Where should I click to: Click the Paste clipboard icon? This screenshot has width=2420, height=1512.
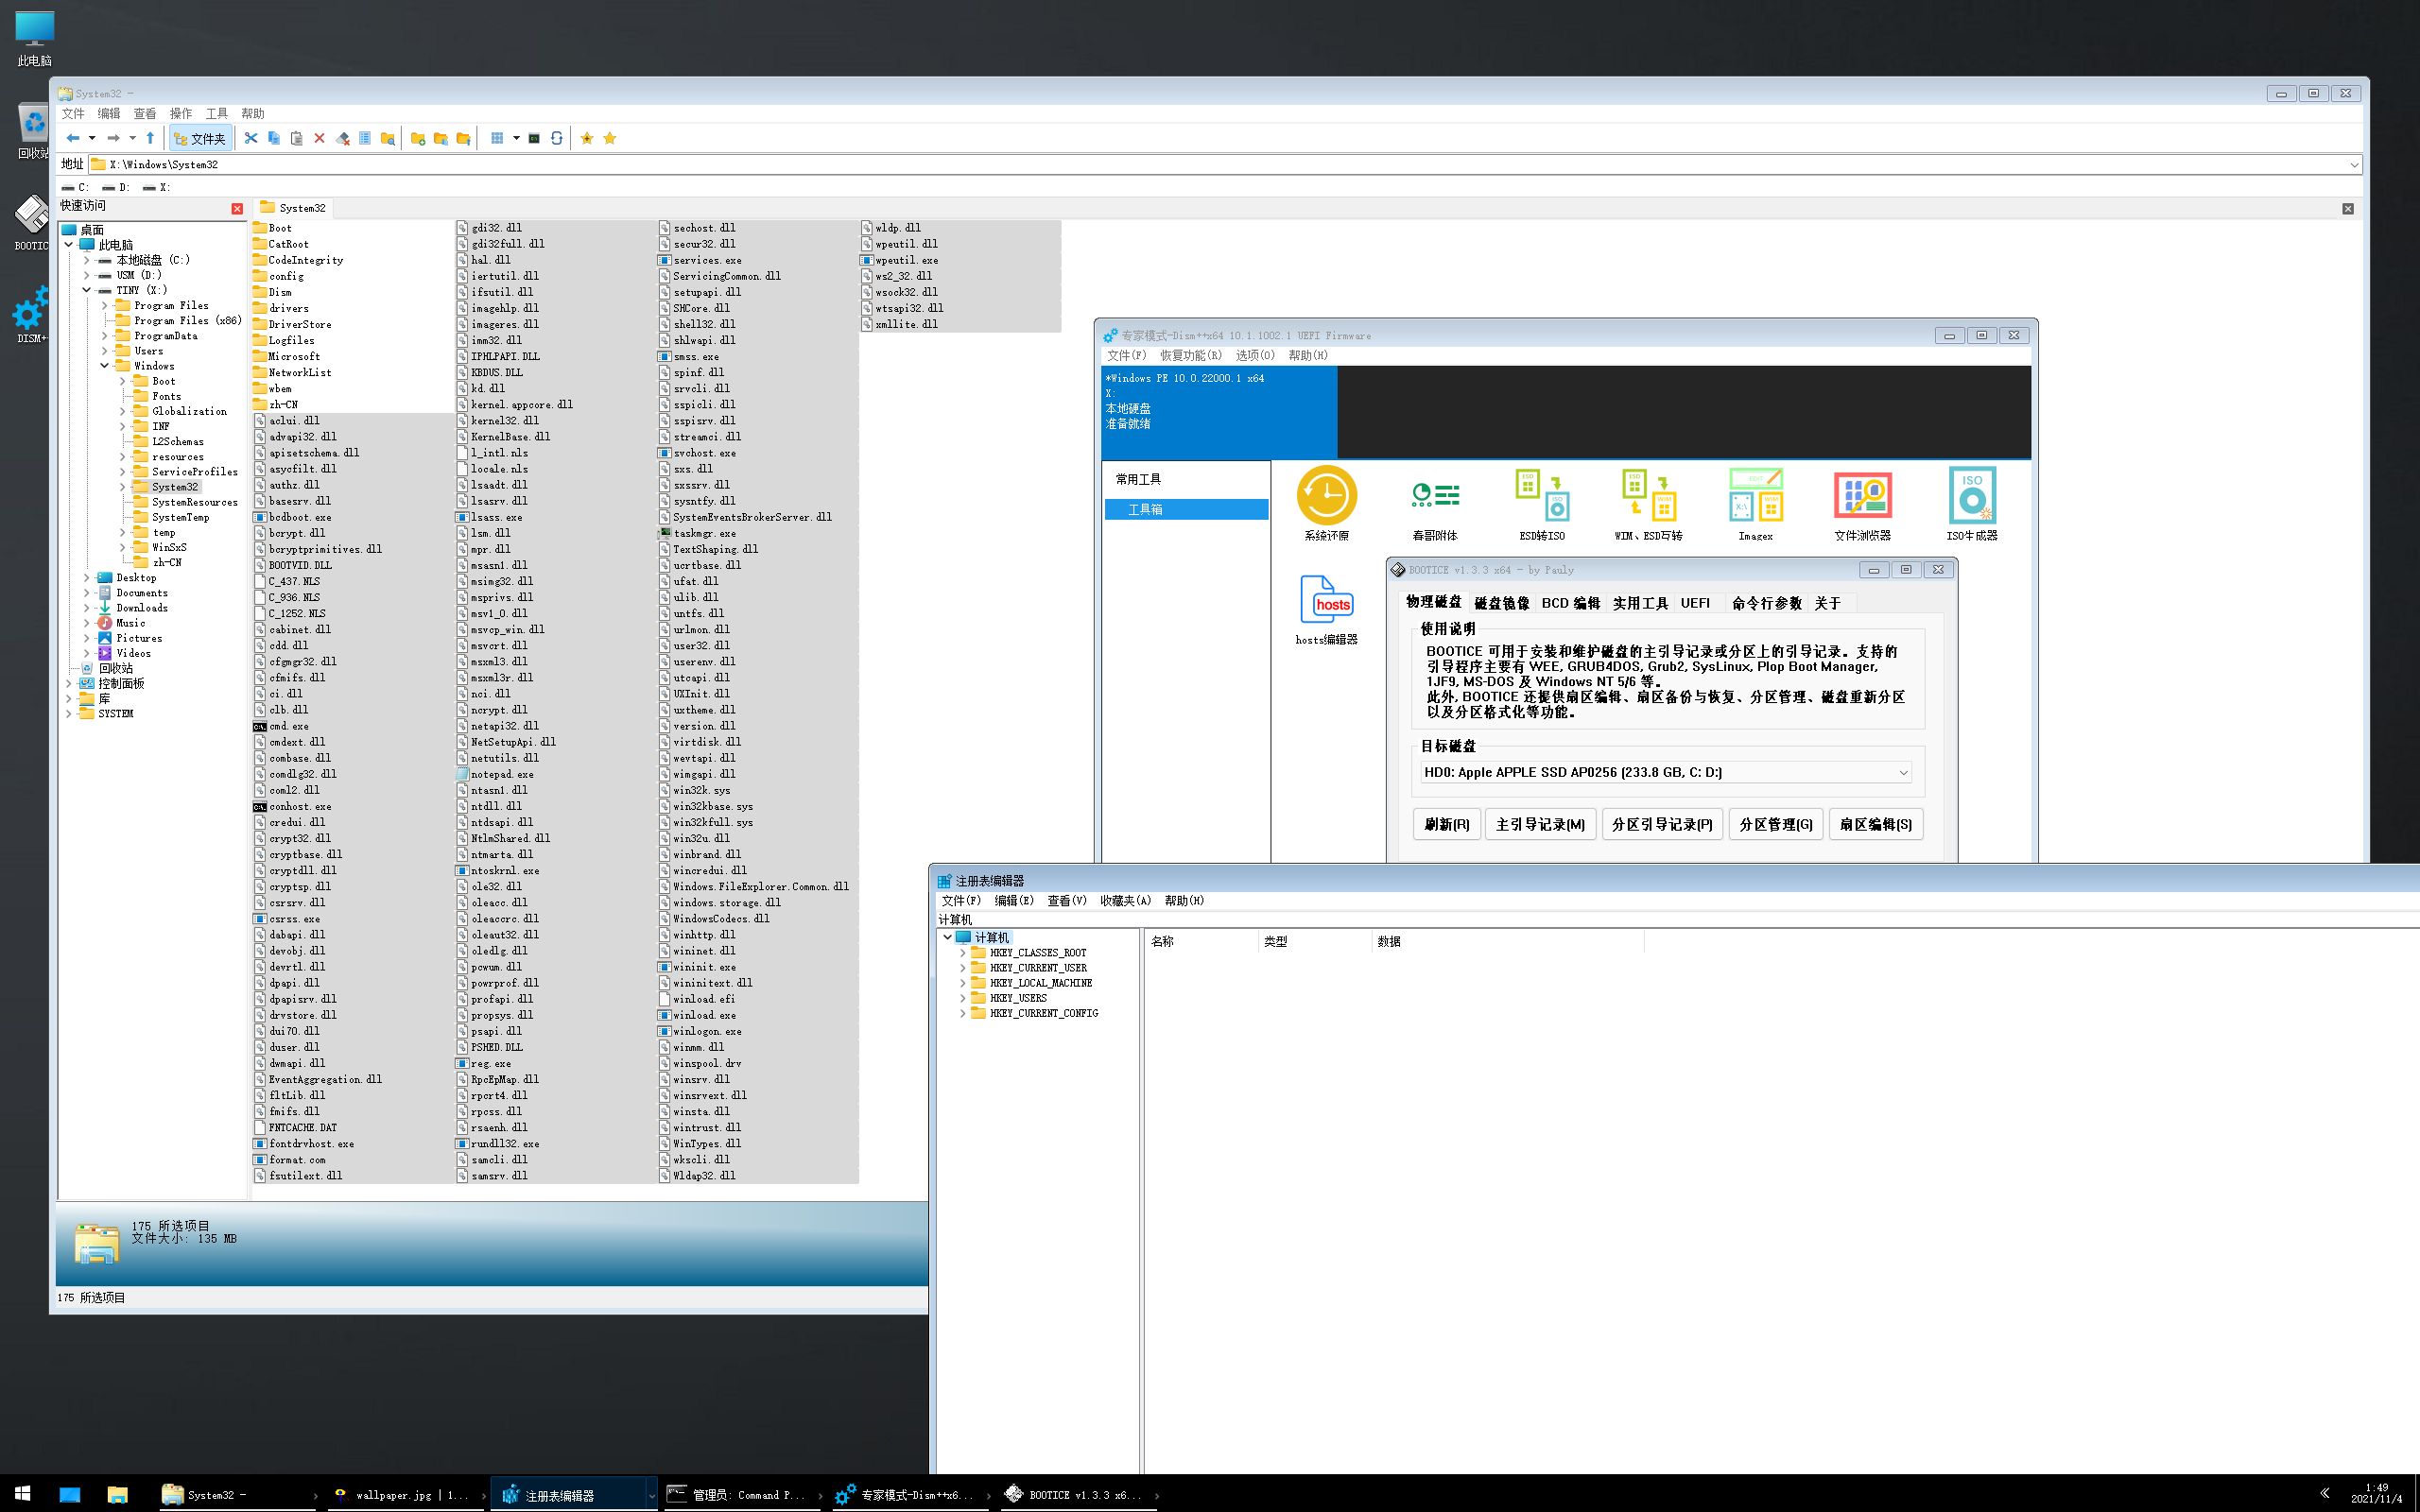click(296, 138)
